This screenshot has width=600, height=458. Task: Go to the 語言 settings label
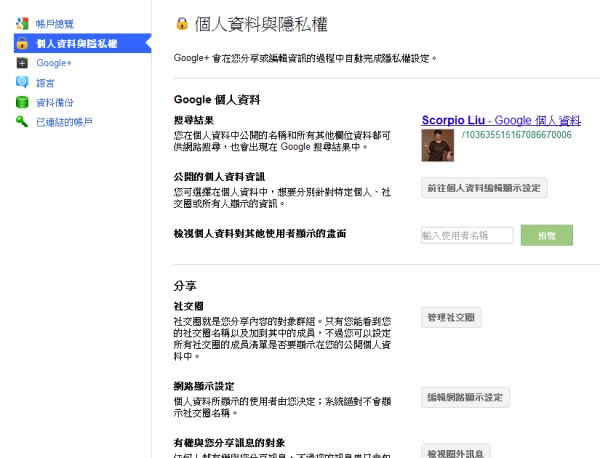click(x=45, y=82)
